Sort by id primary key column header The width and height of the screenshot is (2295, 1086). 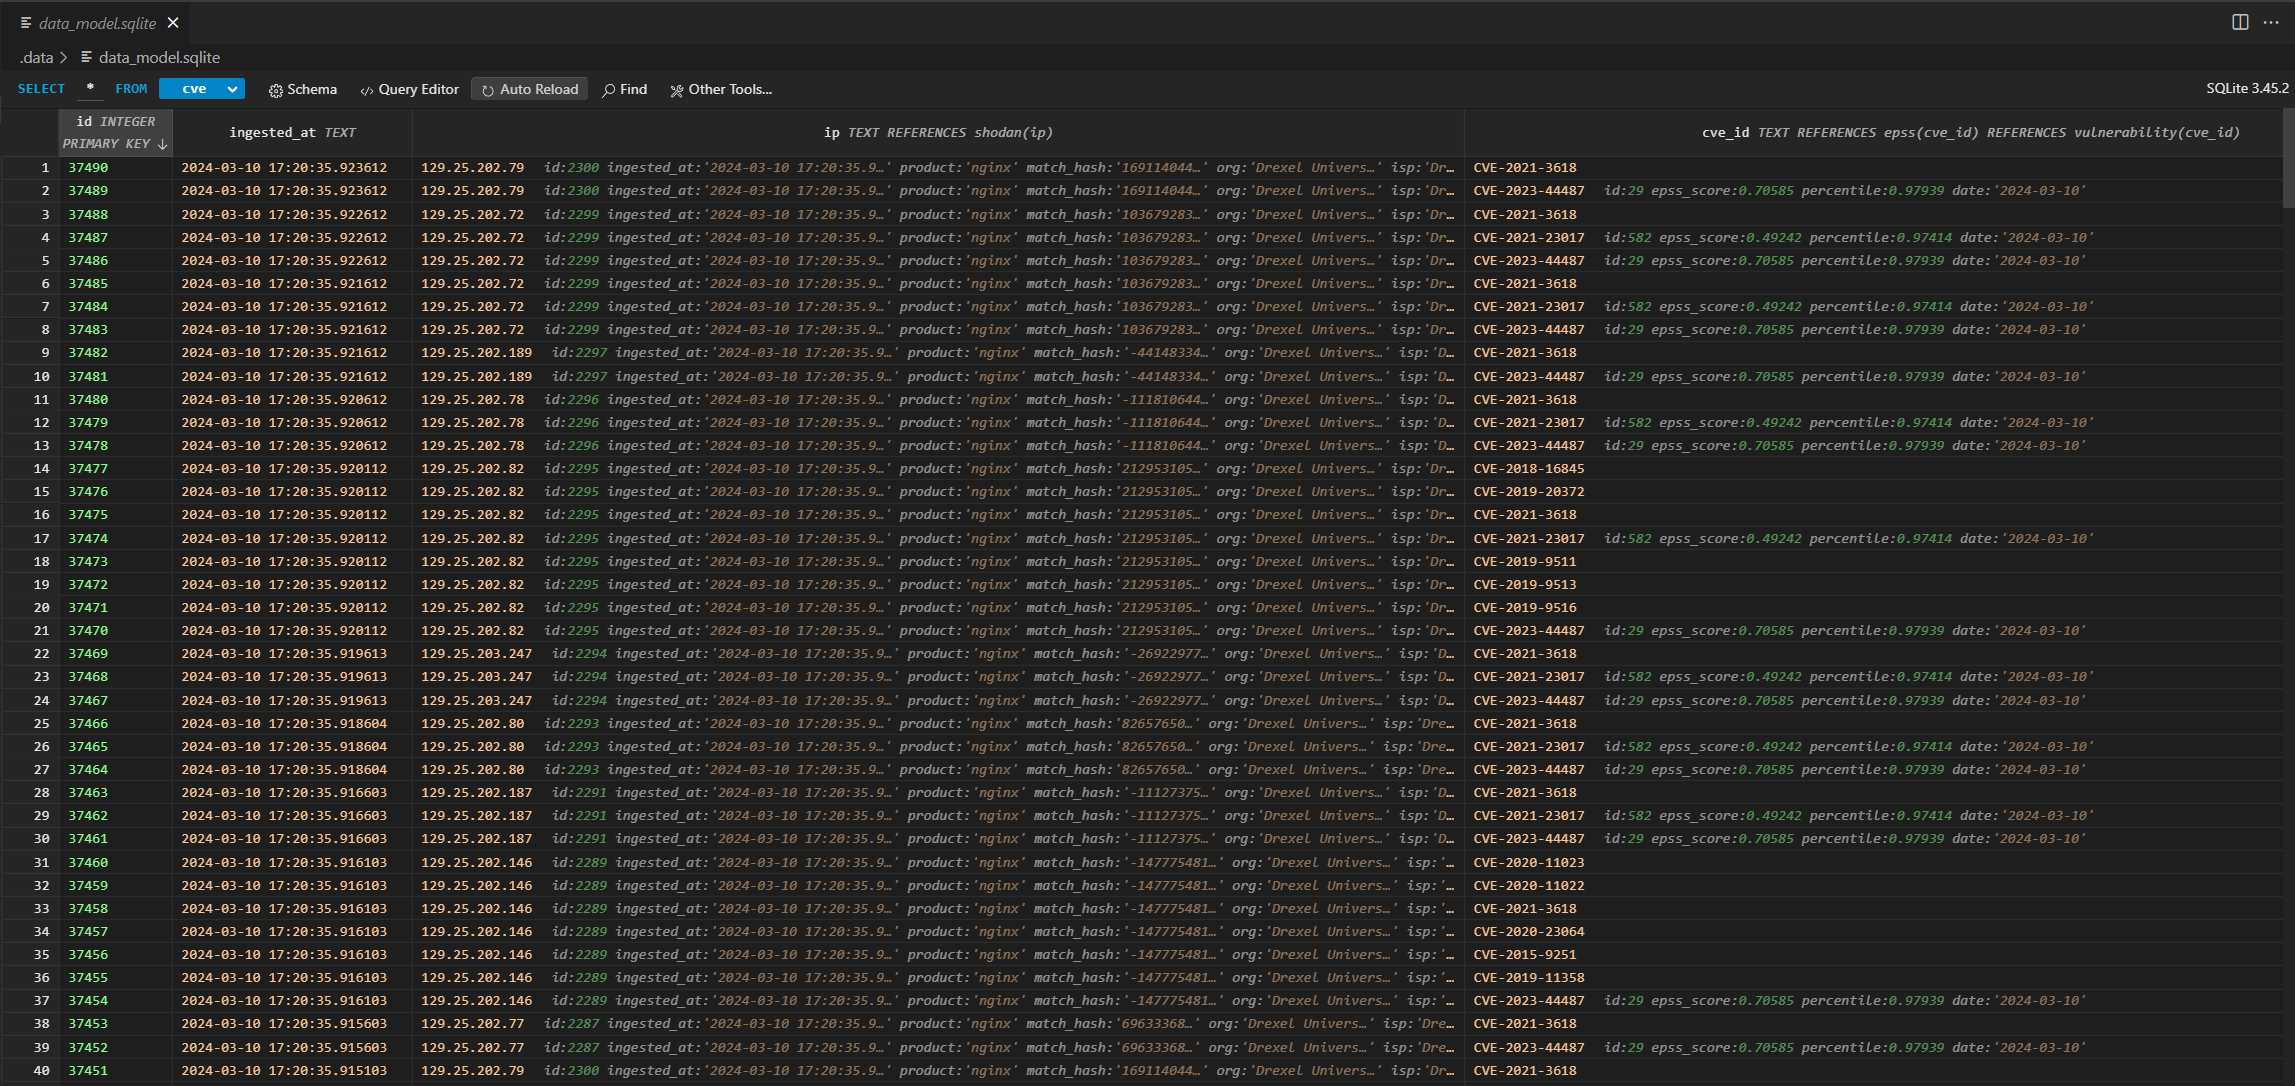115,132
